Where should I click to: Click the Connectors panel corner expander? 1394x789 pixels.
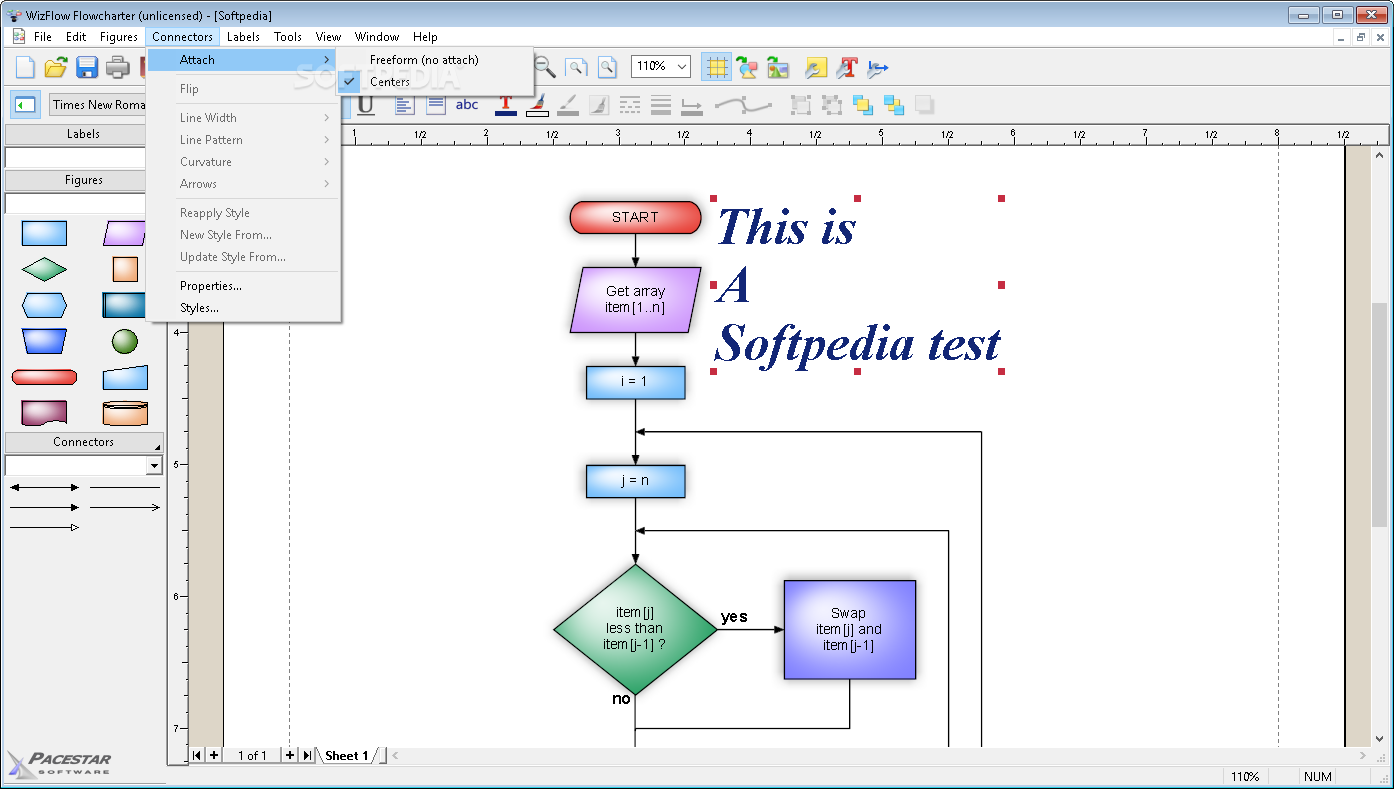tap(157, 446)
